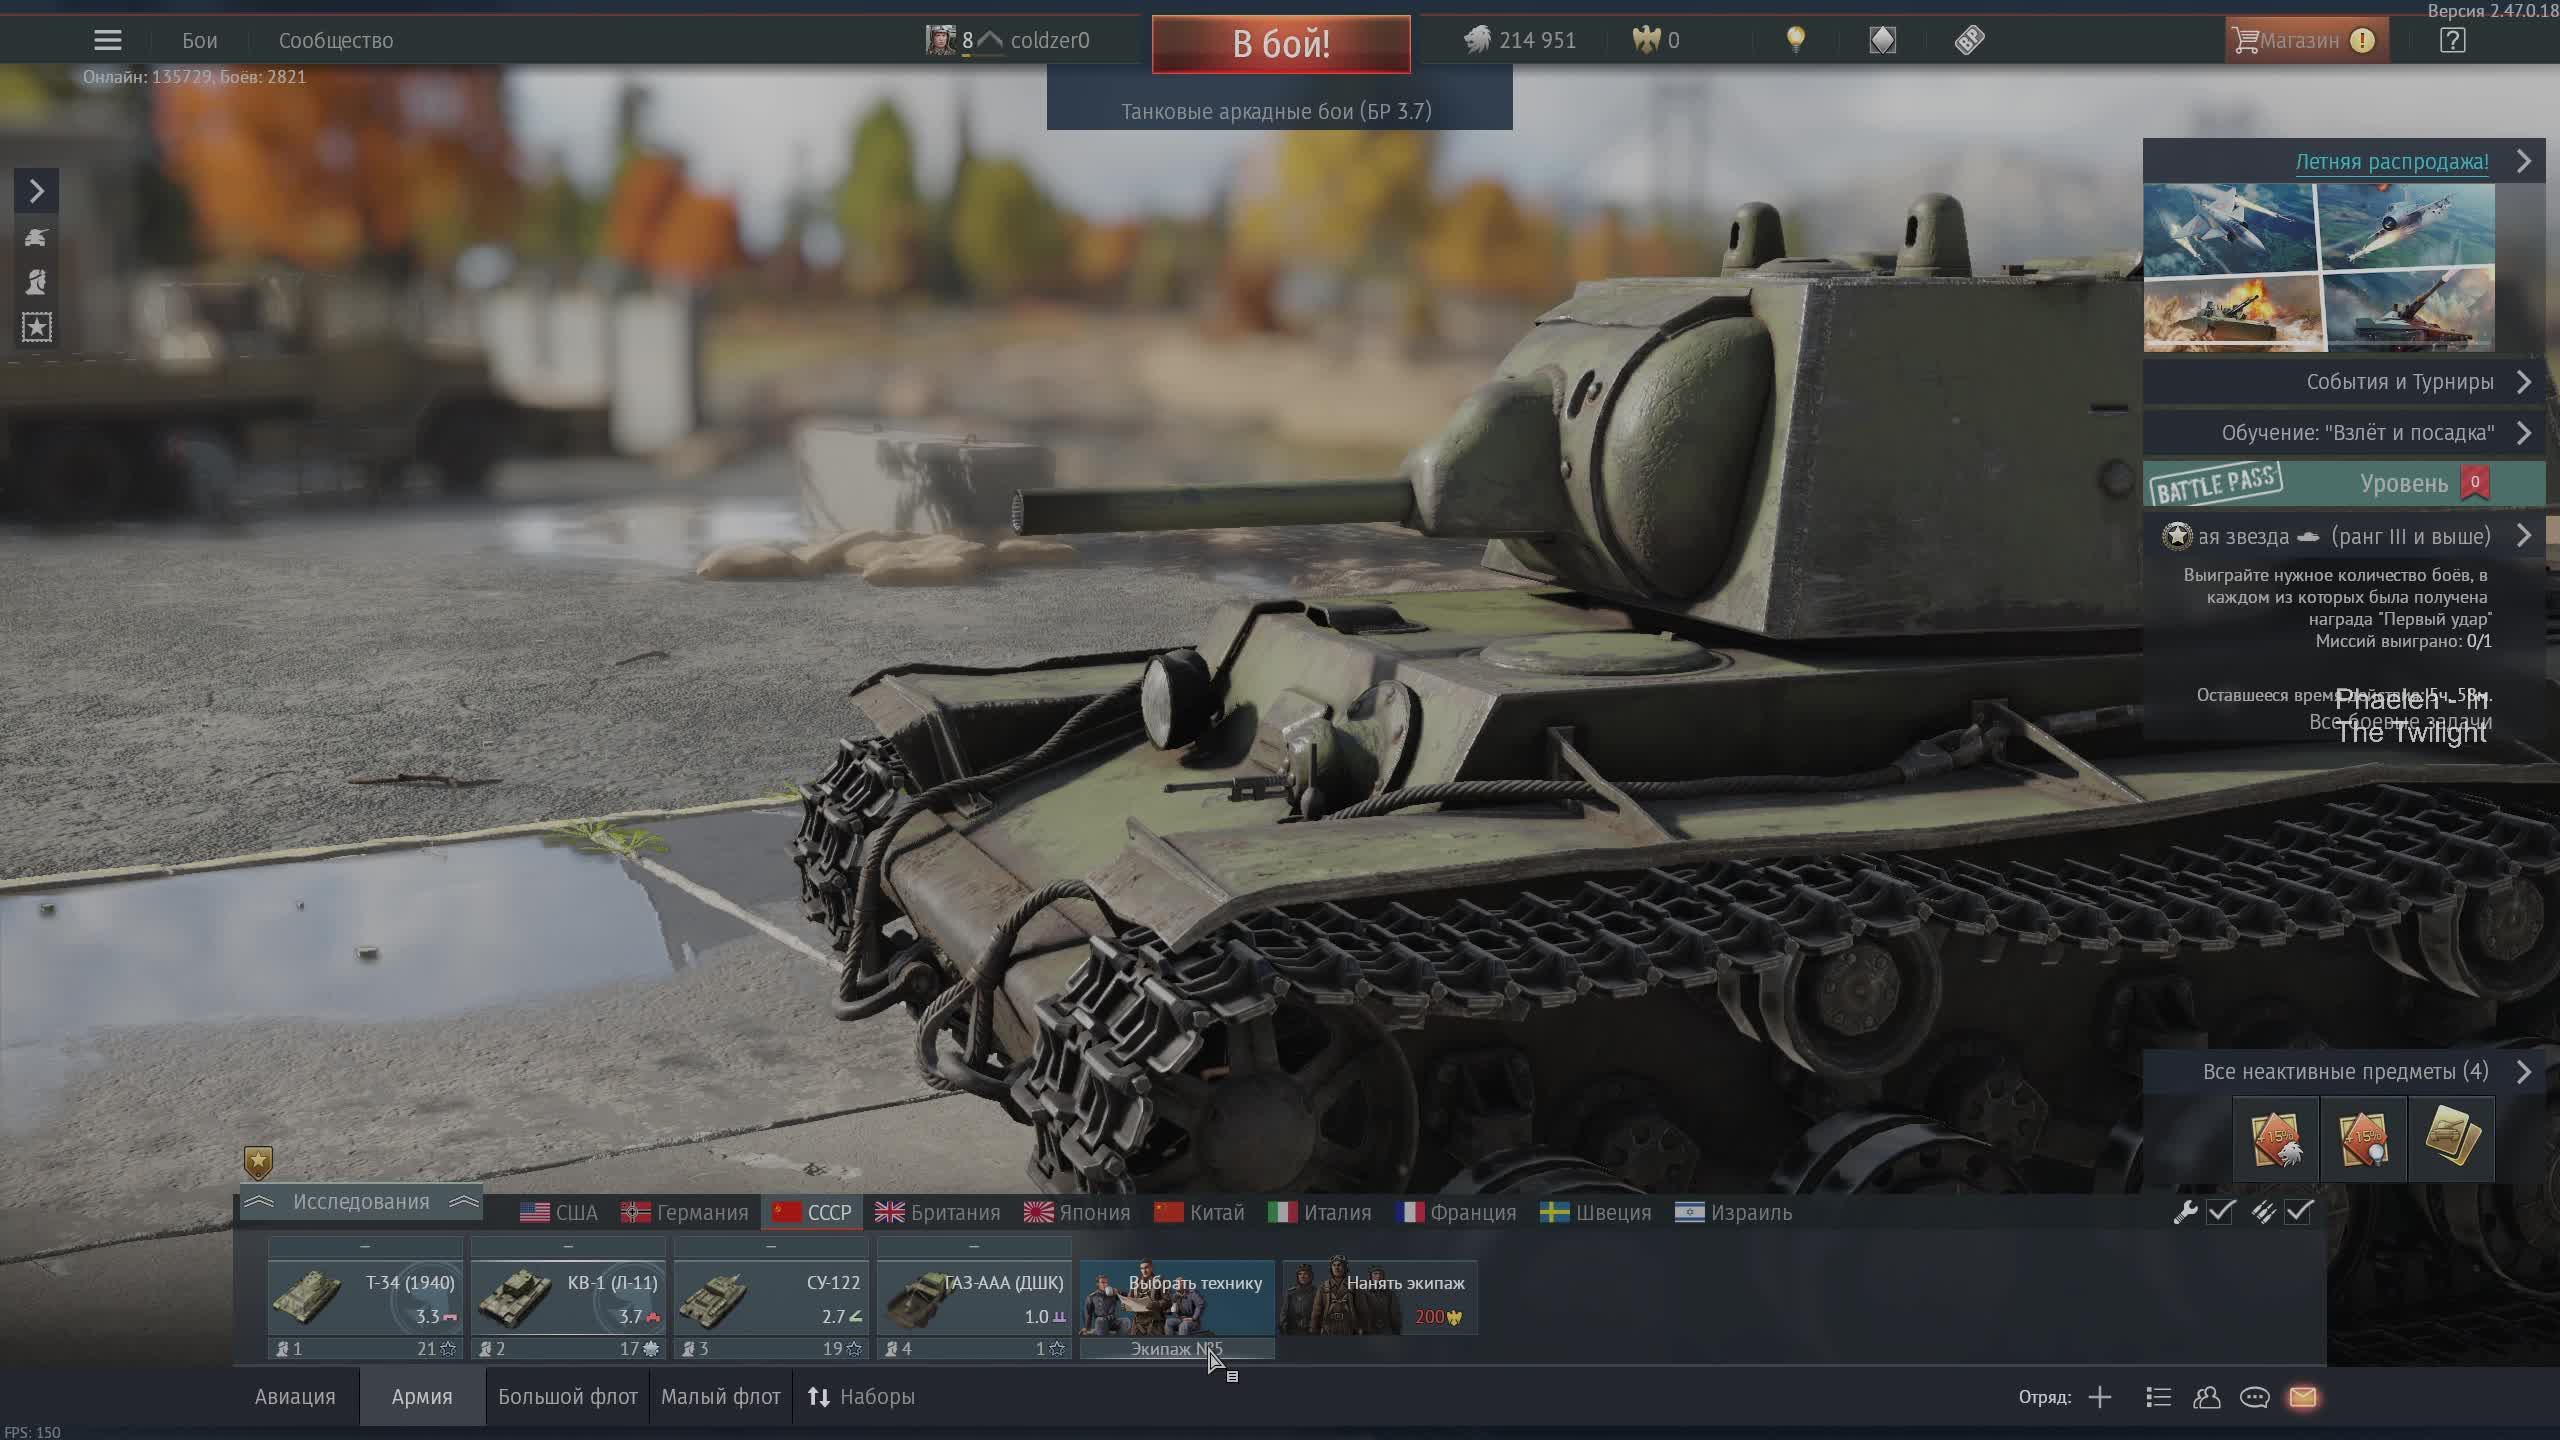Click the shop warning exclamation badge

tap(2362, 41)
